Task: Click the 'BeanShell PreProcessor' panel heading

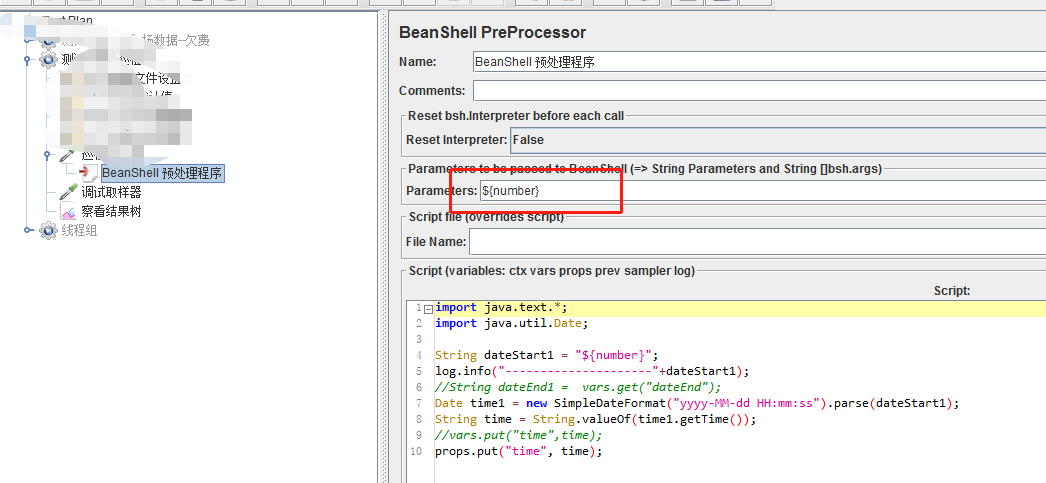Action: tap(492, 32)
